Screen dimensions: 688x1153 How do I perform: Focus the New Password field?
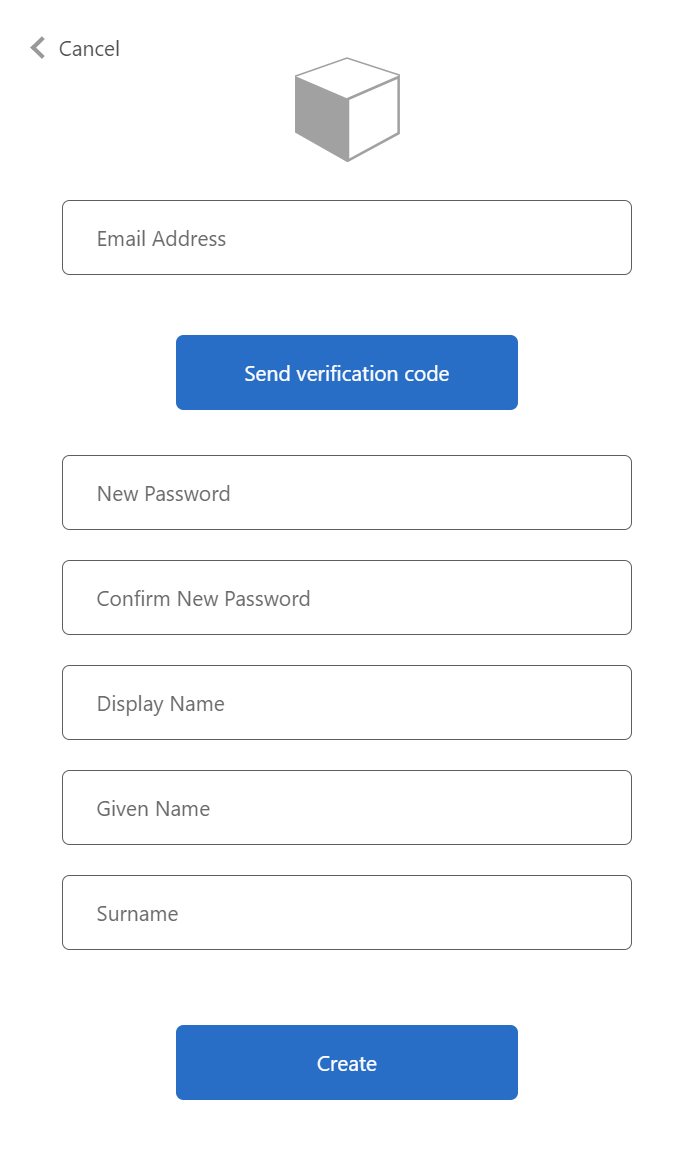pyautogui.click(x=347, y=492)
